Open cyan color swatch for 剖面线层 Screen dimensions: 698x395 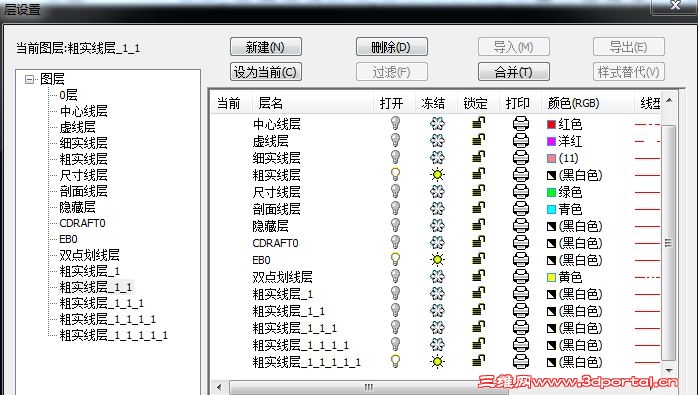tap(551, 209)
